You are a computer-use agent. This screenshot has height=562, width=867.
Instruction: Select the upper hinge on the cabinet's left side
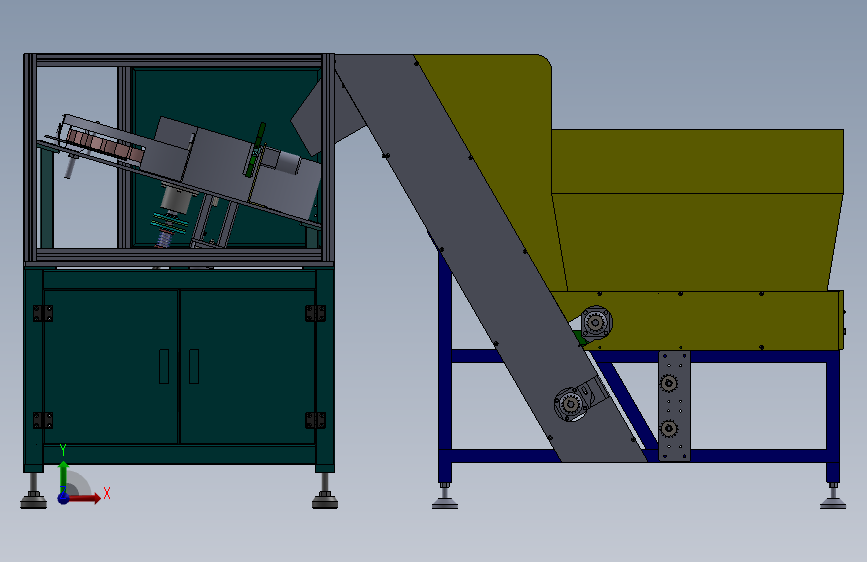point(43,313)
